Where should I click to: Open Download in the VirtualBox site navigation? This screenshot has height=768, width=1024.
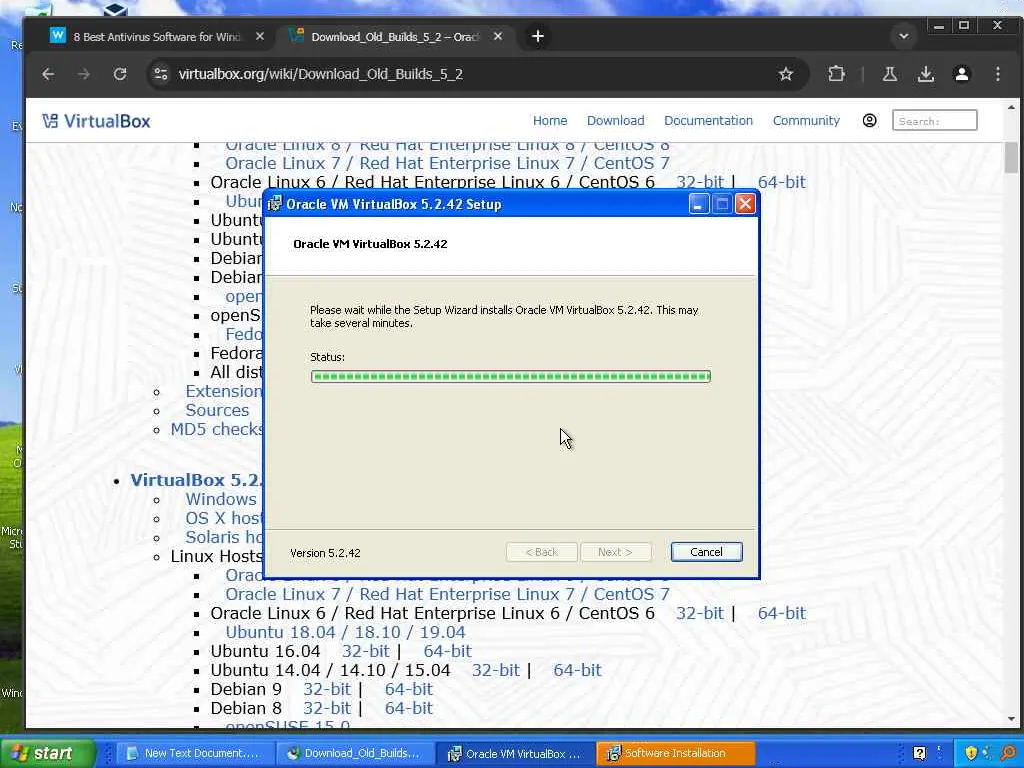coord(615,121)
